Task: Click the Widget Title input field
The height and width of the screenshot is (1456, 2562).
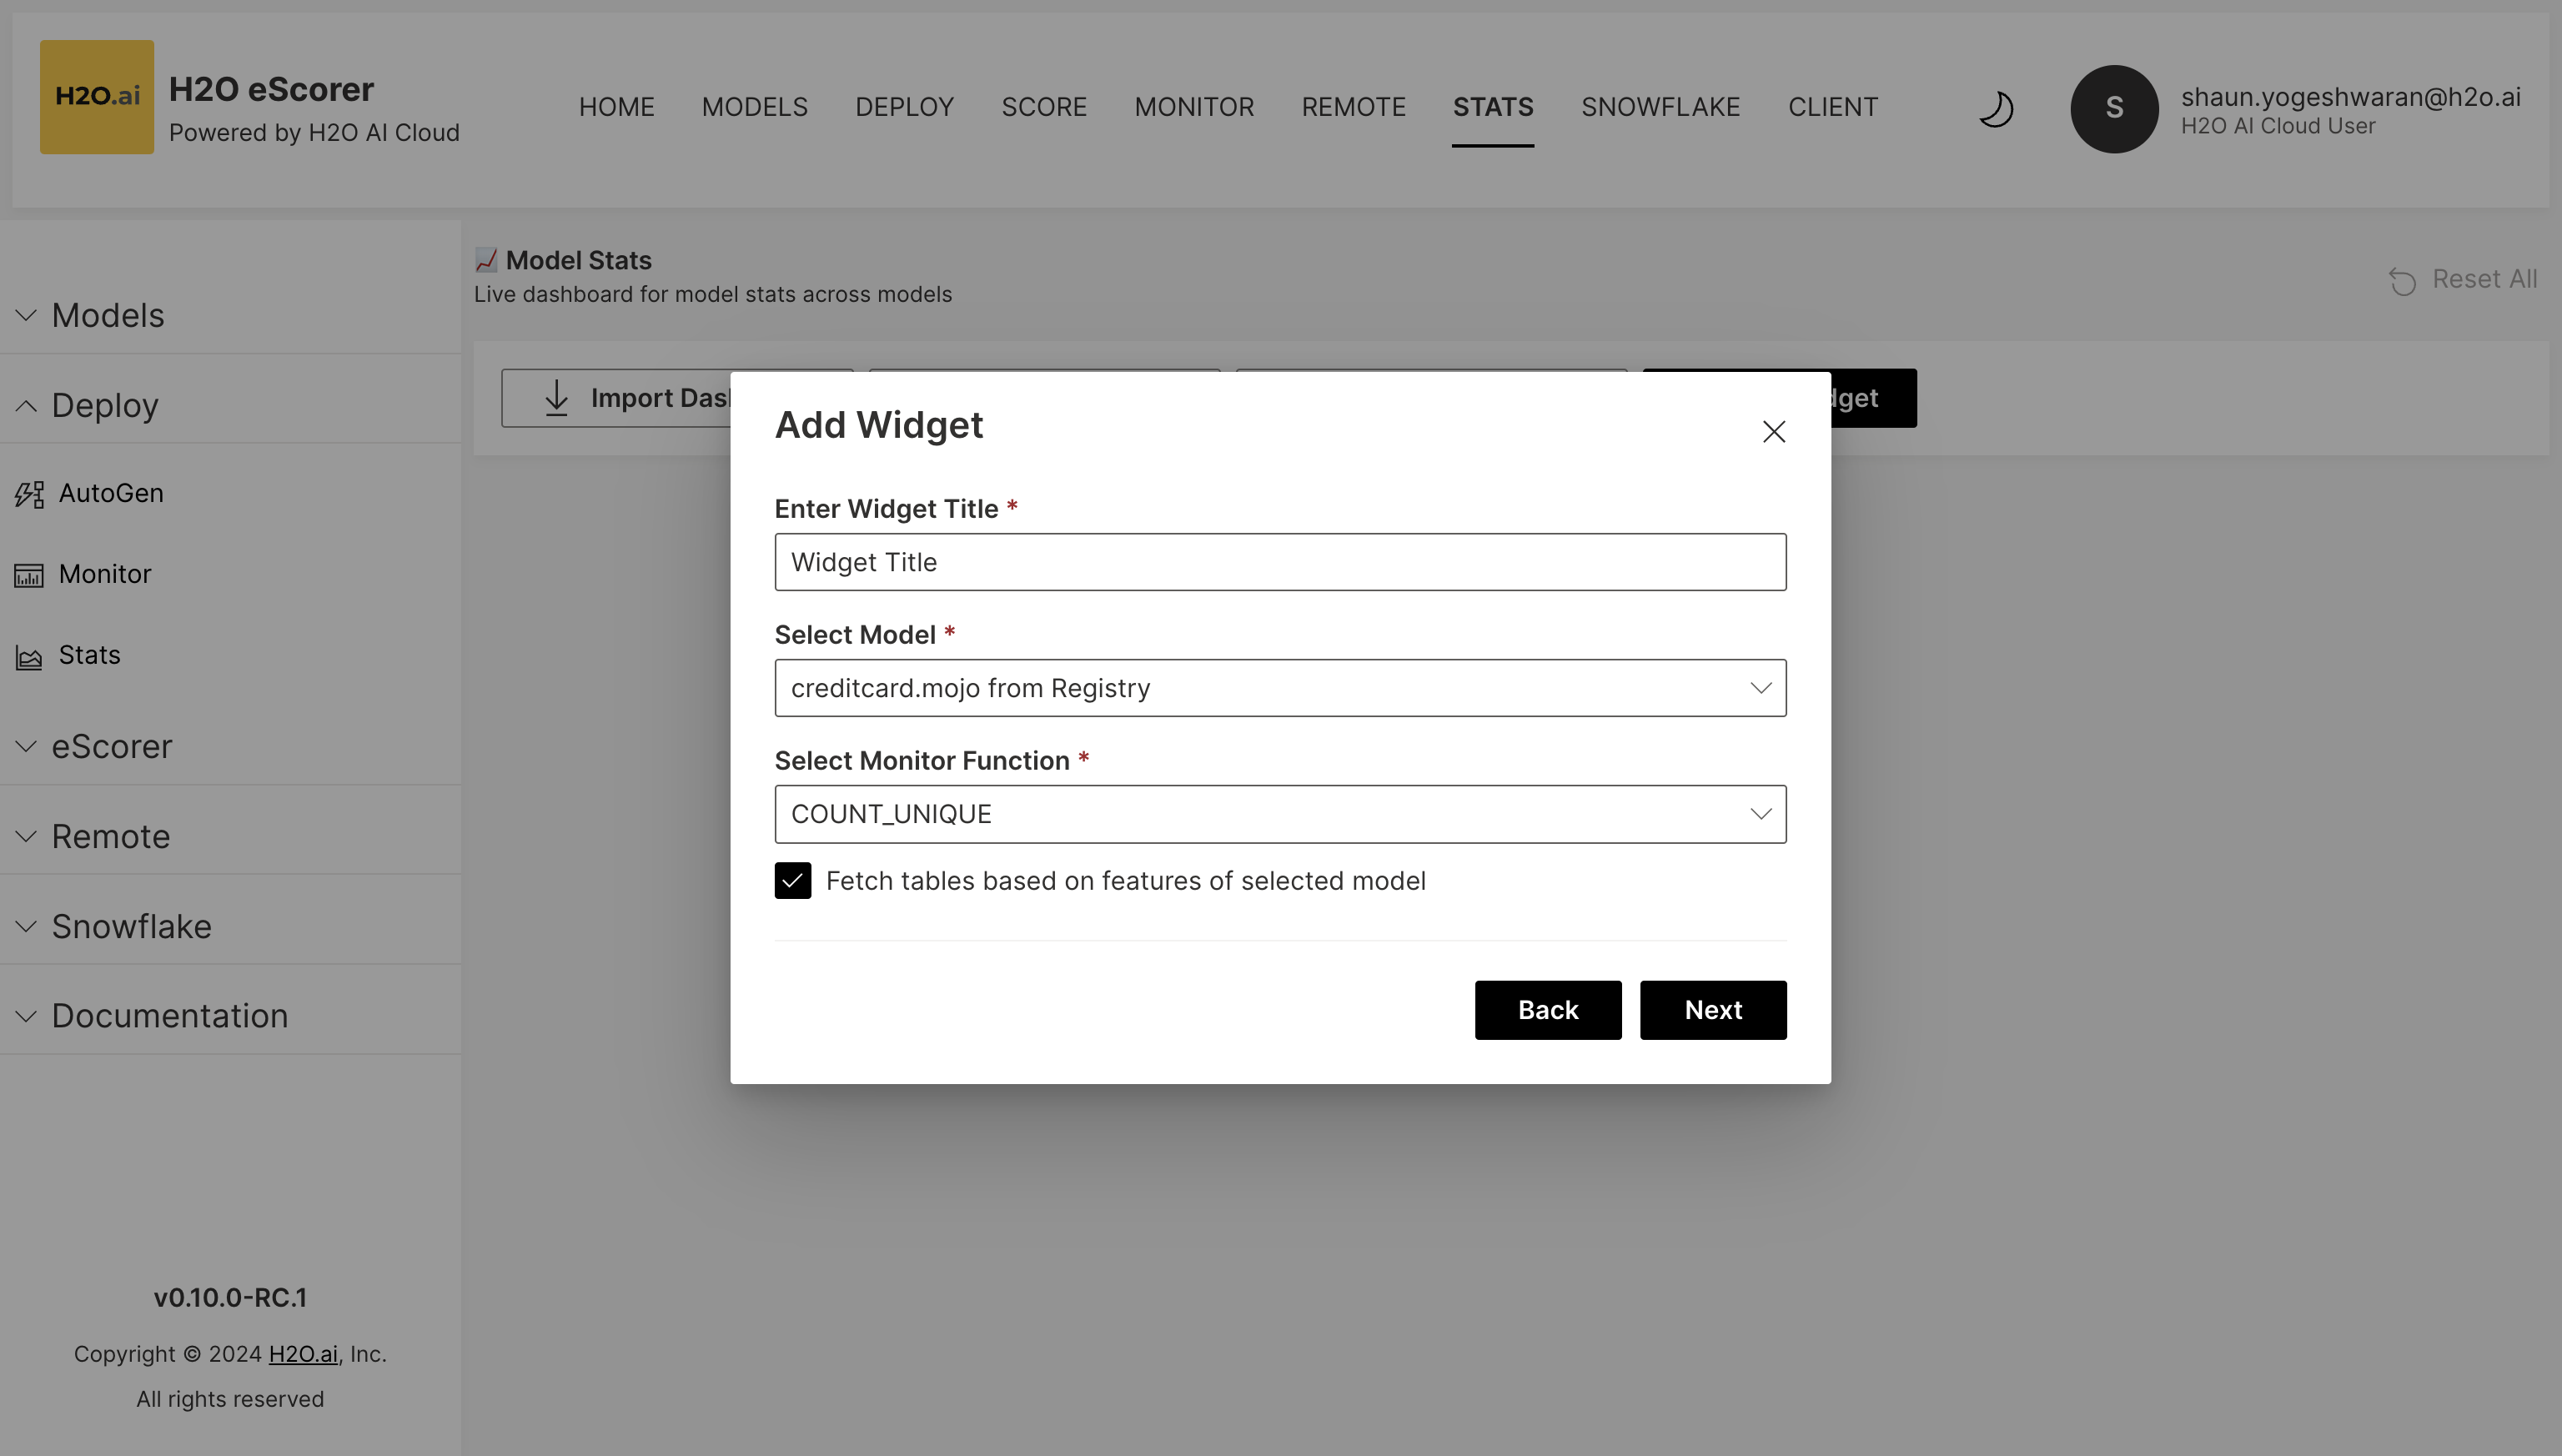Action: (x=1280, y=561)
